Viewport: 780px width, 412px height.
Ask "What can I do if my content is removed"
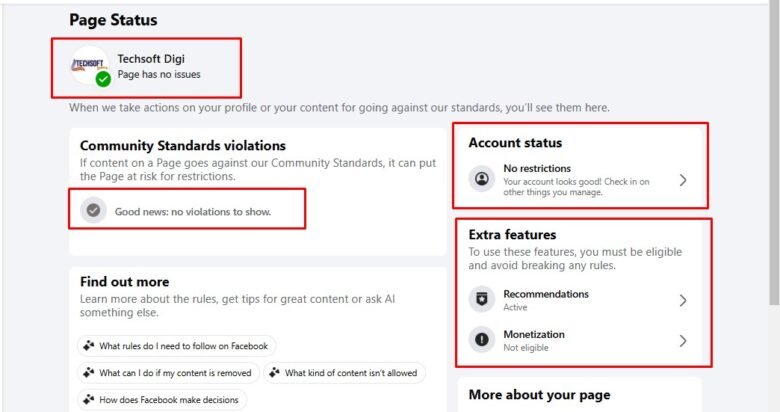coord(175,373)
